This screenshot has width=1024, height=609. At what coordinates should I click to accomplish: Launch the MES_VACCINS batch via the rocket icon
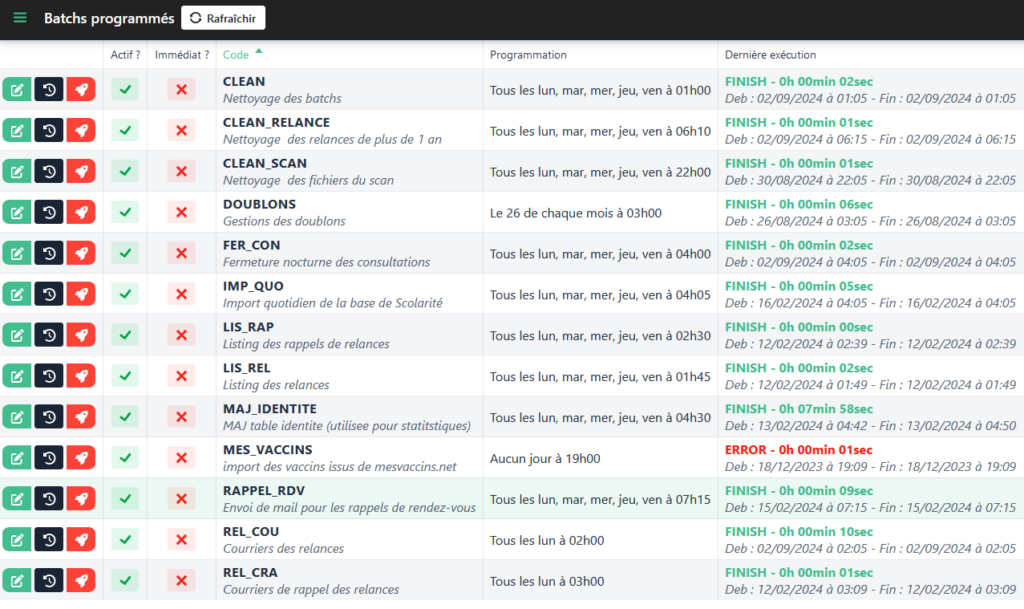(x=81, y=458)
